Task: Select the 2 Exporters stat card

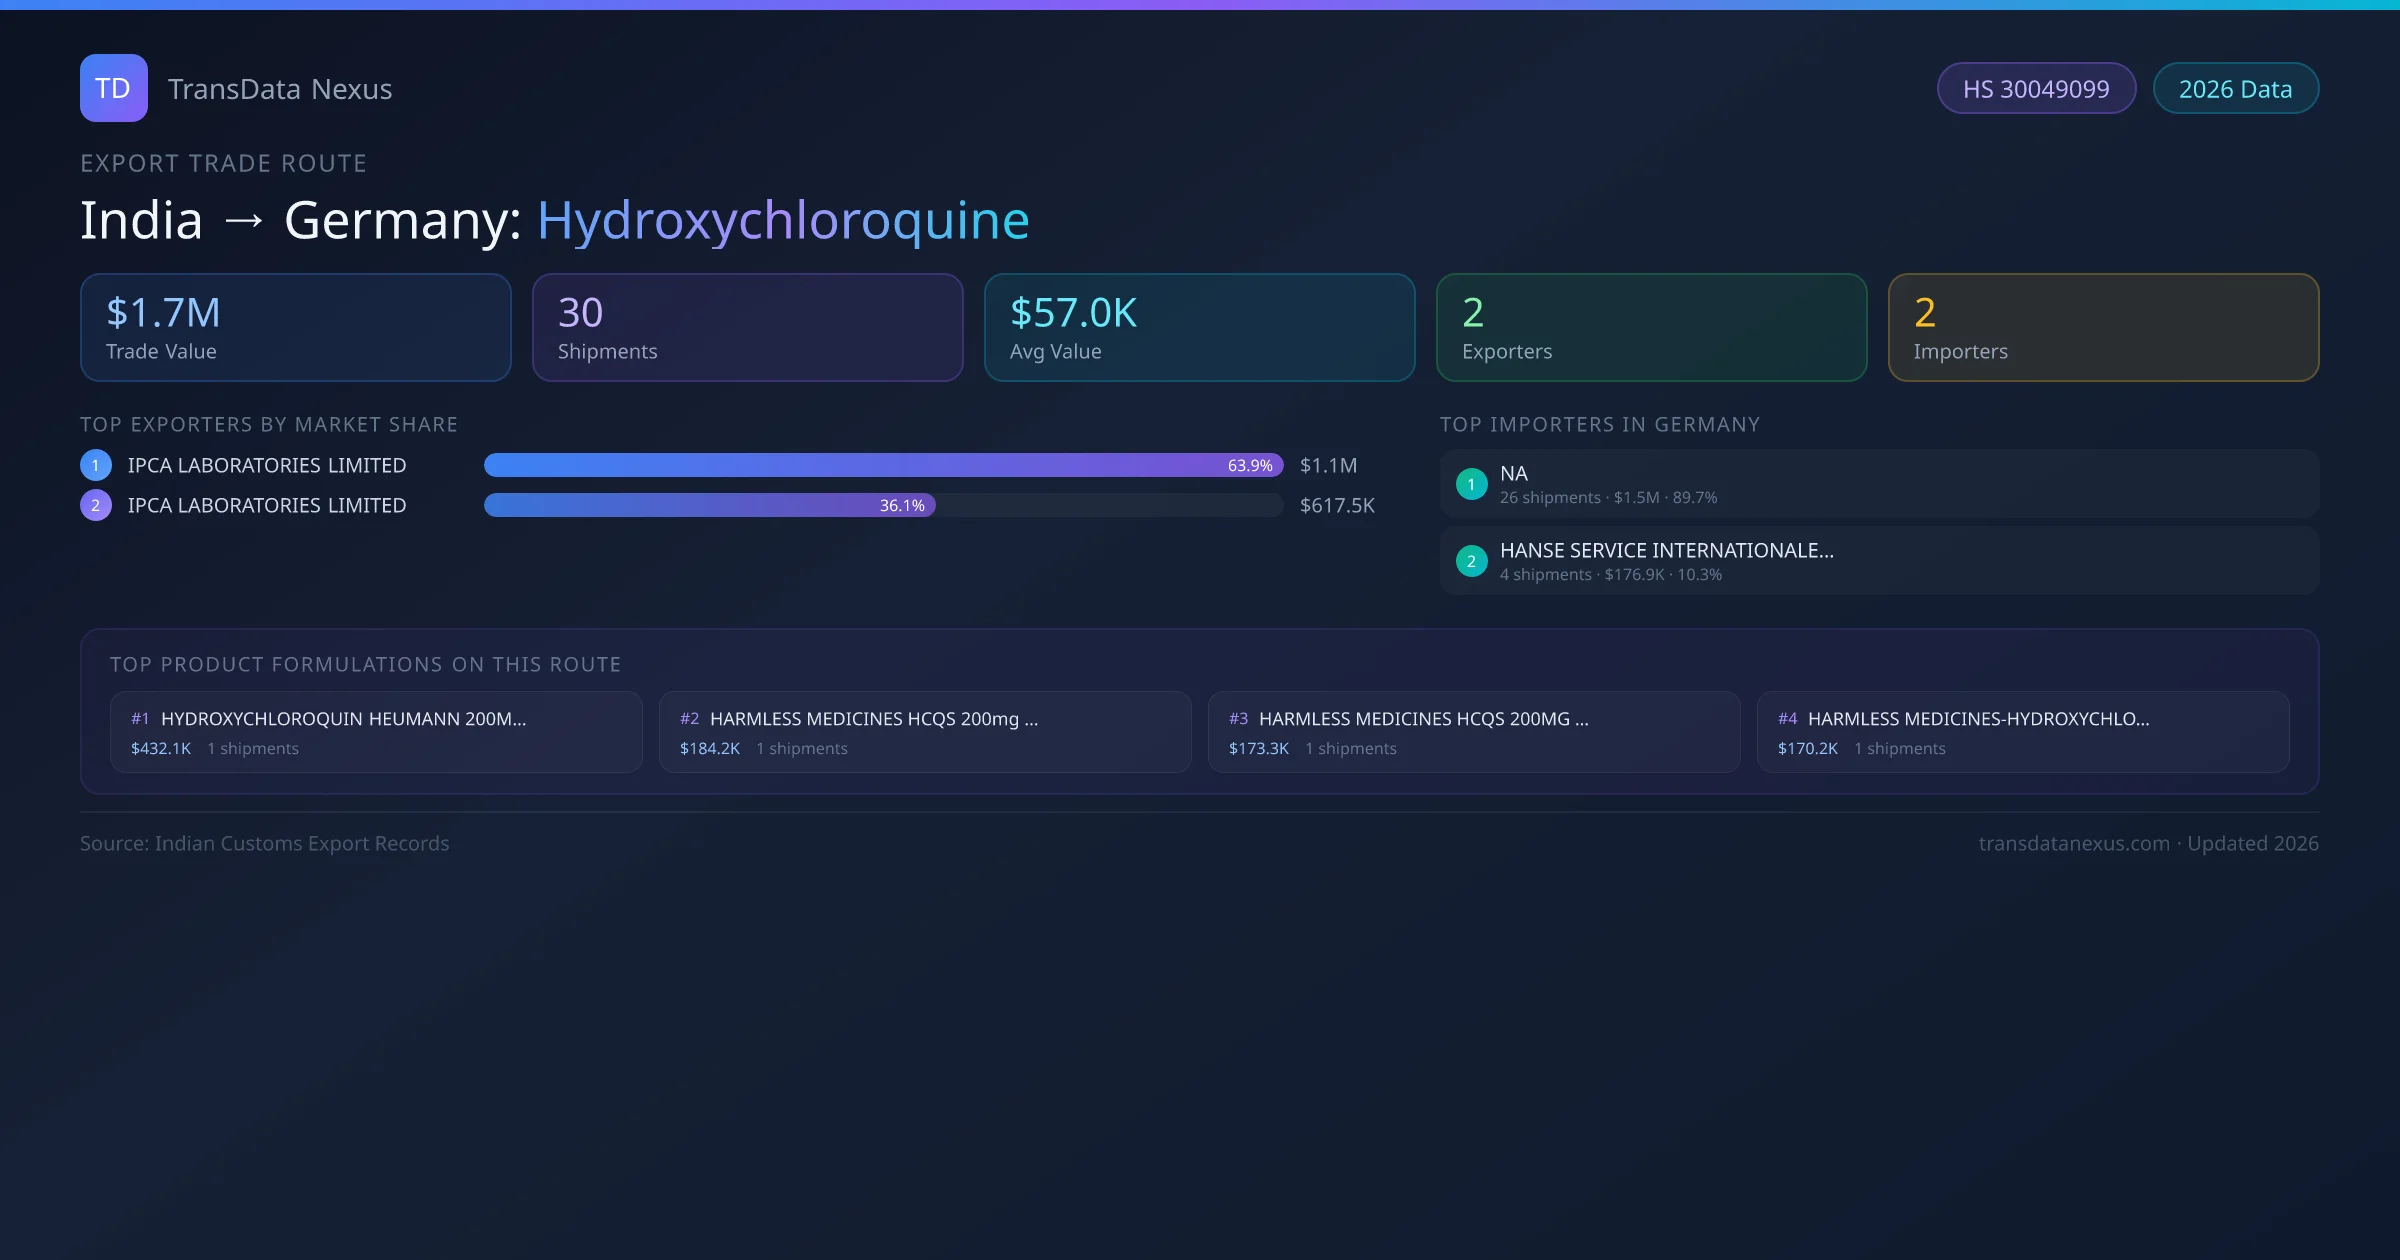Action: (1651, 328)
